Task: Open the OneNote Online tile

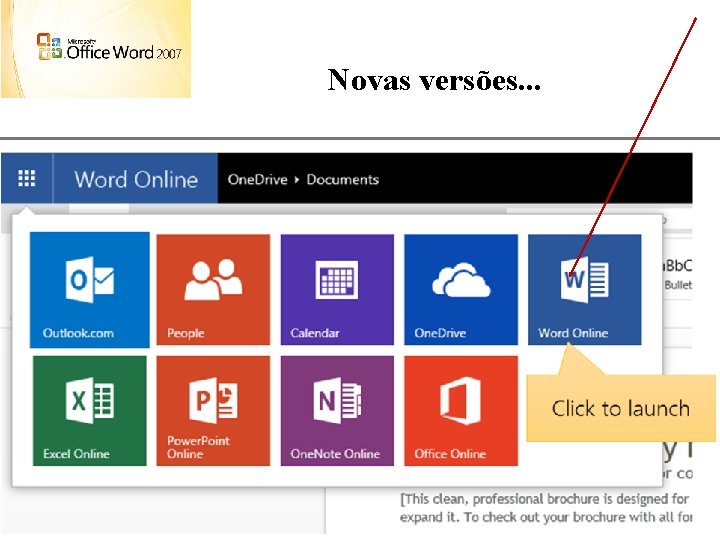Action: 337,411
